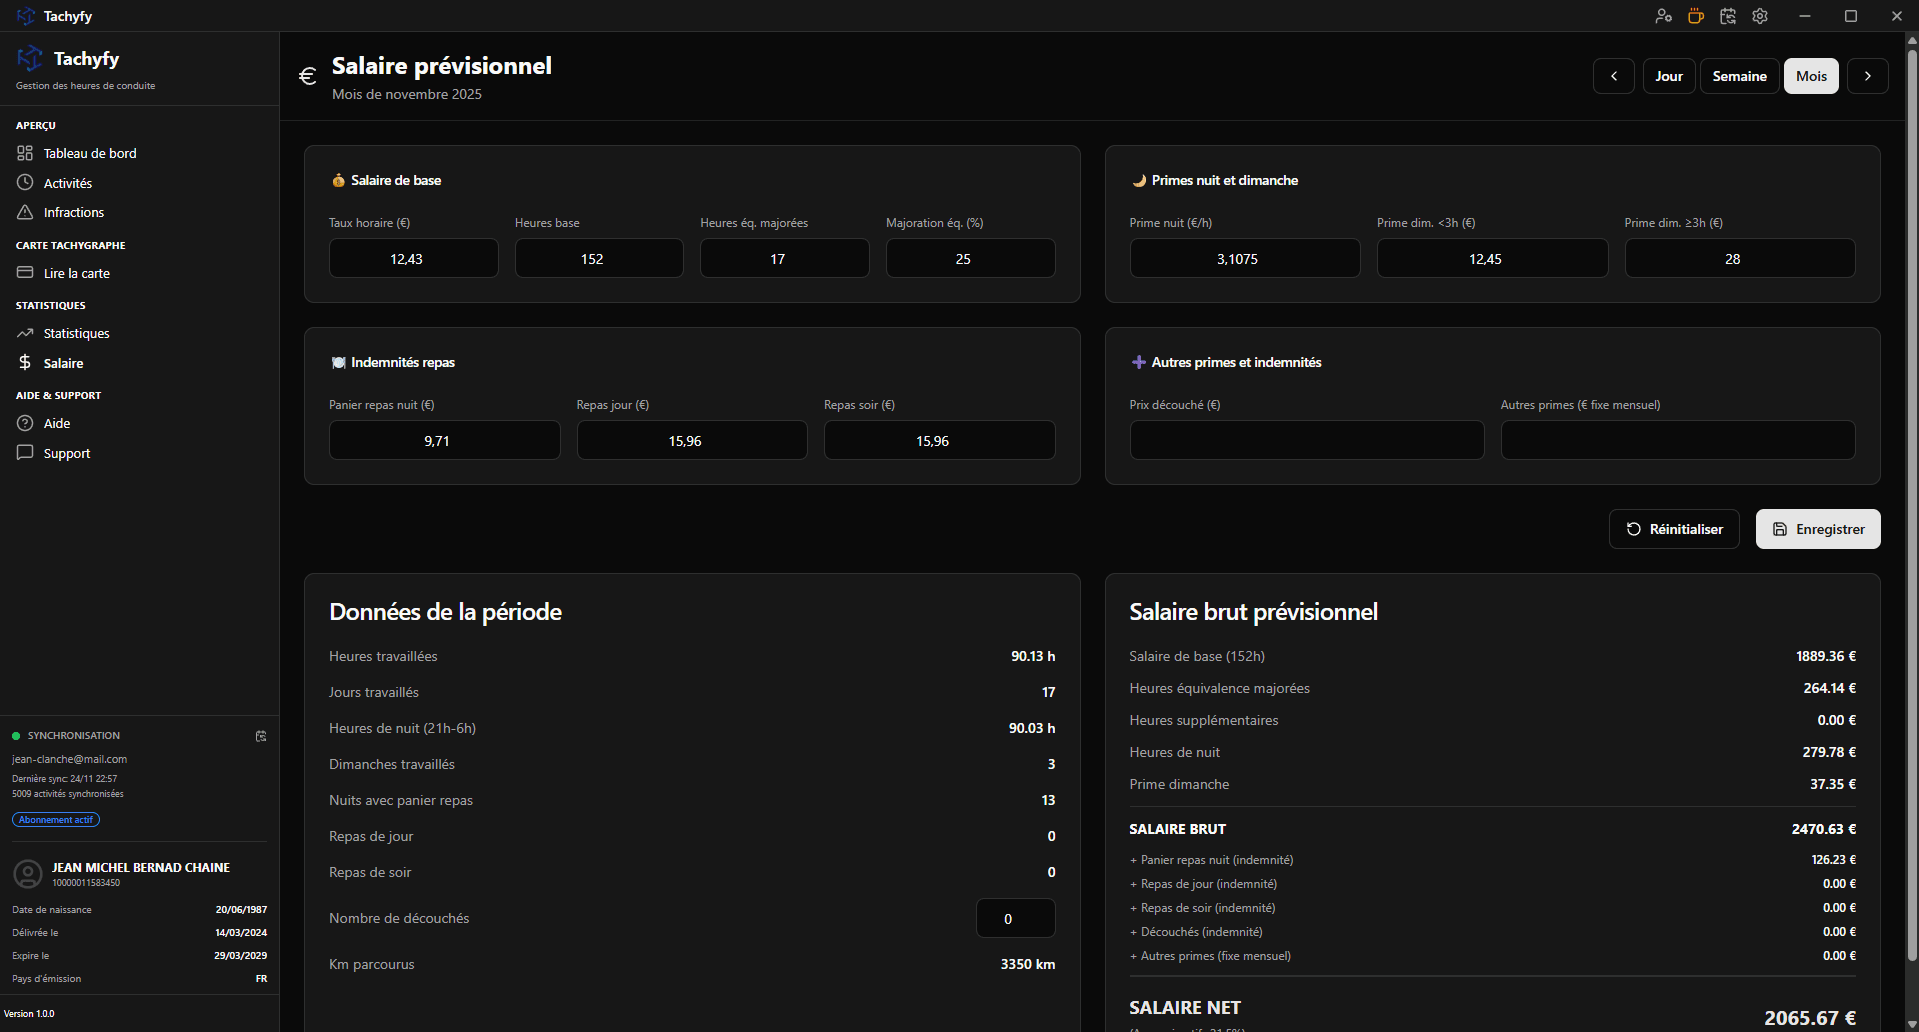
Task: Open the Support chat bubble icon
Action: (25, 453)
